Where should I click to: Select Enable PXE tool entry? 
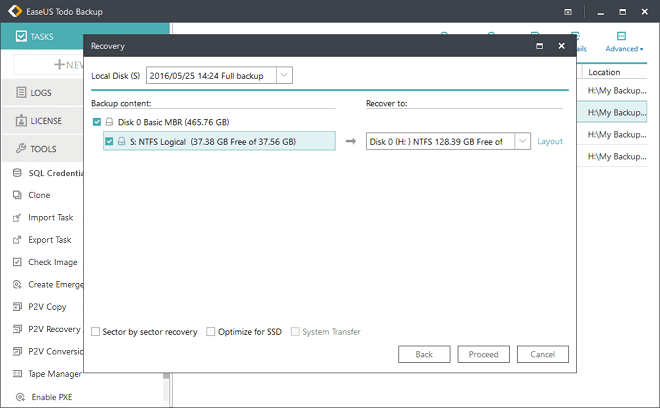click(52, 397)
